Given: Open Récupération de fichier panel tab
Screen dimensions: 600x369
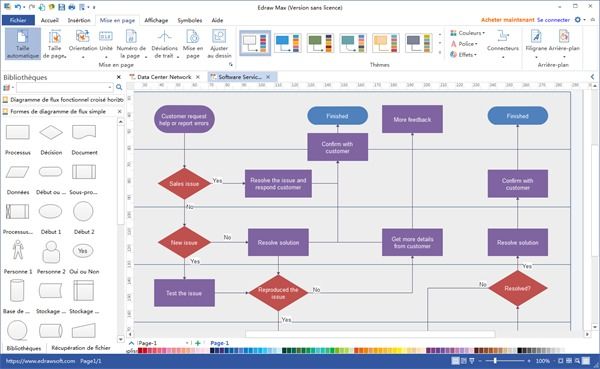Looking at the screenshot, I should [81, 348].
